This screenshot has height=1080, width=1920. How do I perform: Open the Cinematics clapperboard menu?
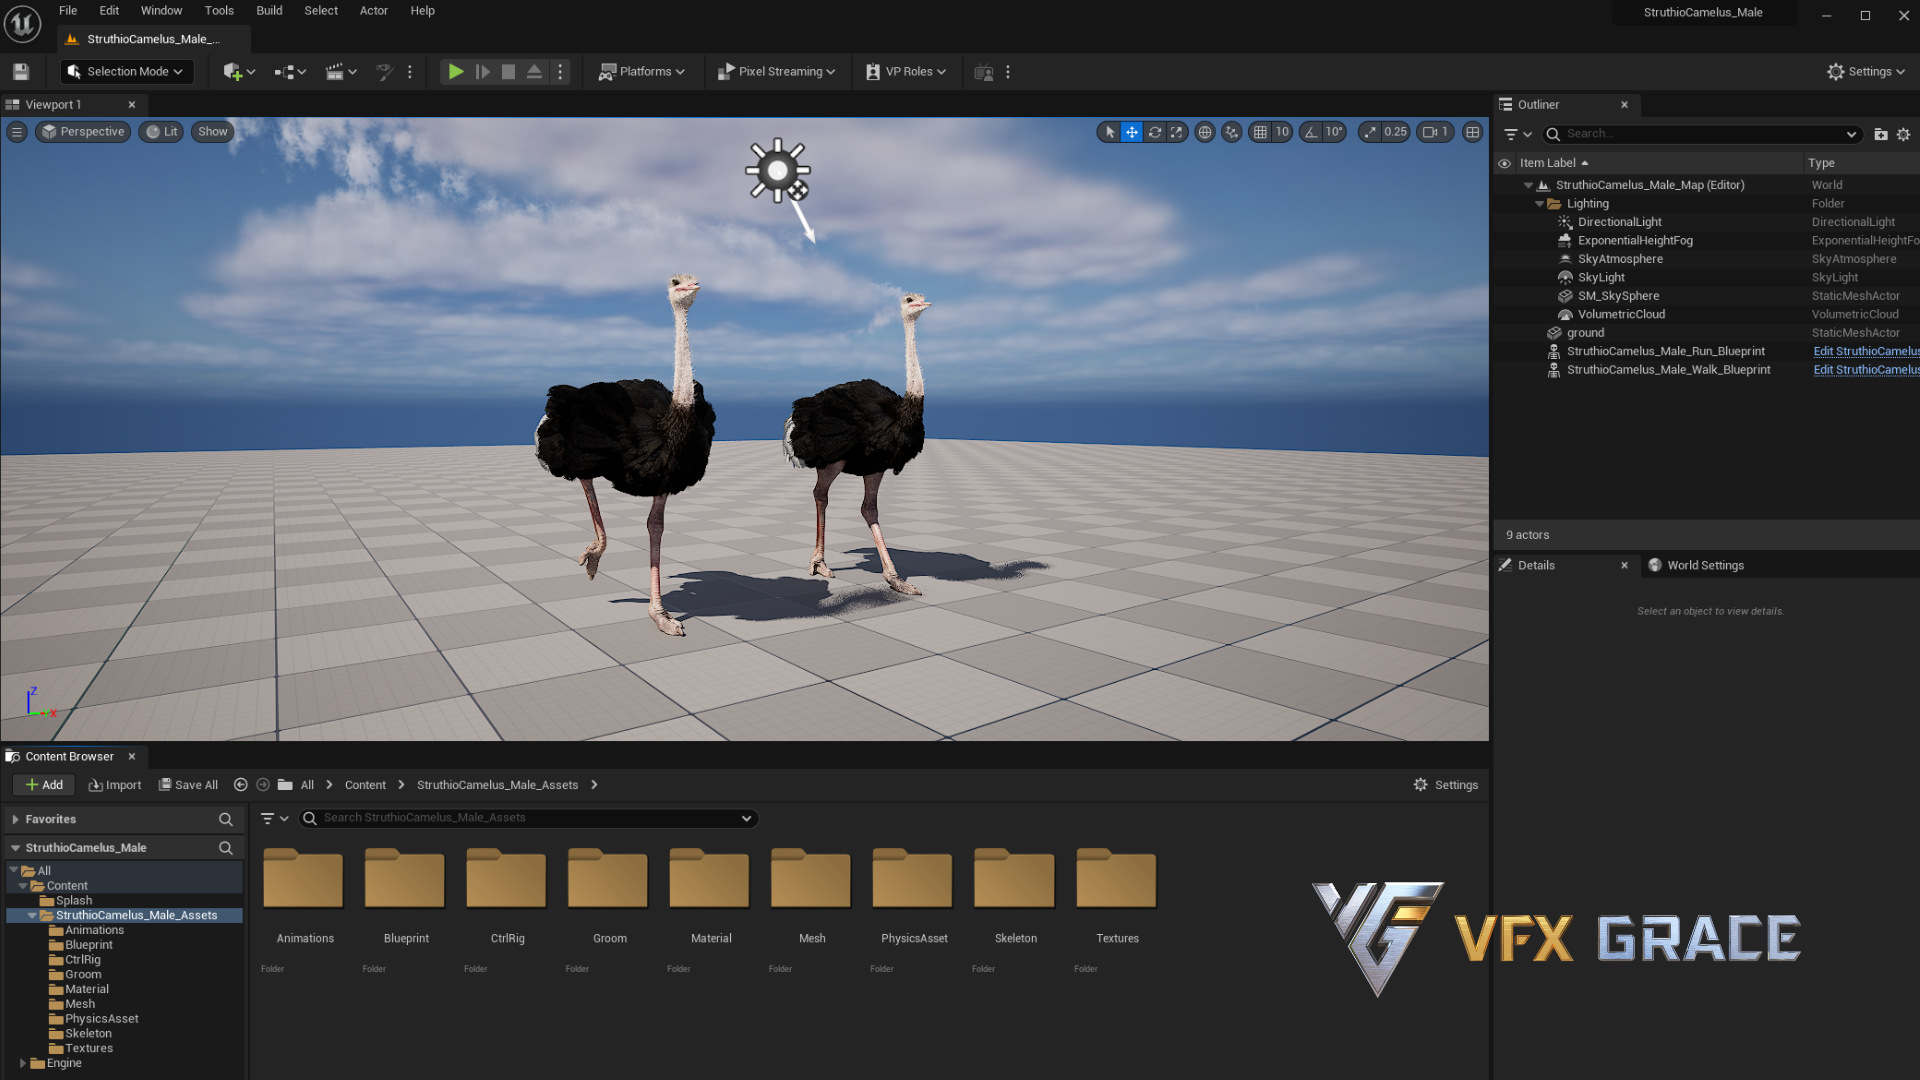tap(341, 72)
